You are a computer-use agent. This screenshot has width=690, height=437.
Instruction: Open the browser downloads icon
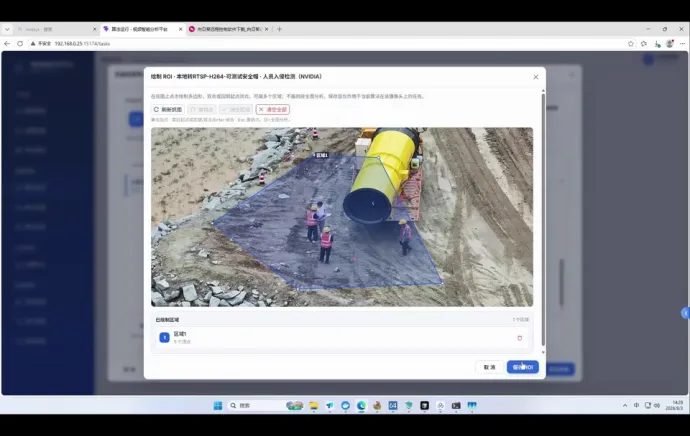coord(657,44)
